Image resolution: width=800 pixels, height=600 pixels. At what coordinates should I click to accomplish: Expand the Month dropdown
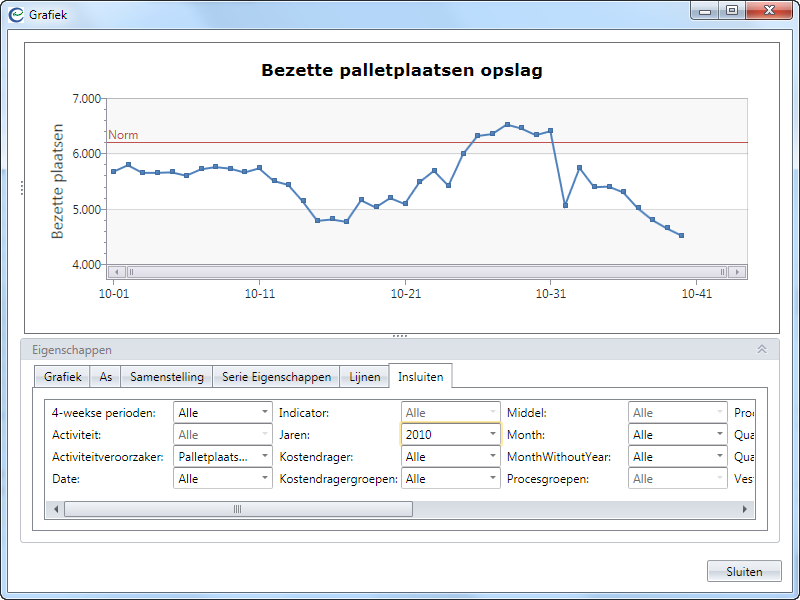(677, 435)
